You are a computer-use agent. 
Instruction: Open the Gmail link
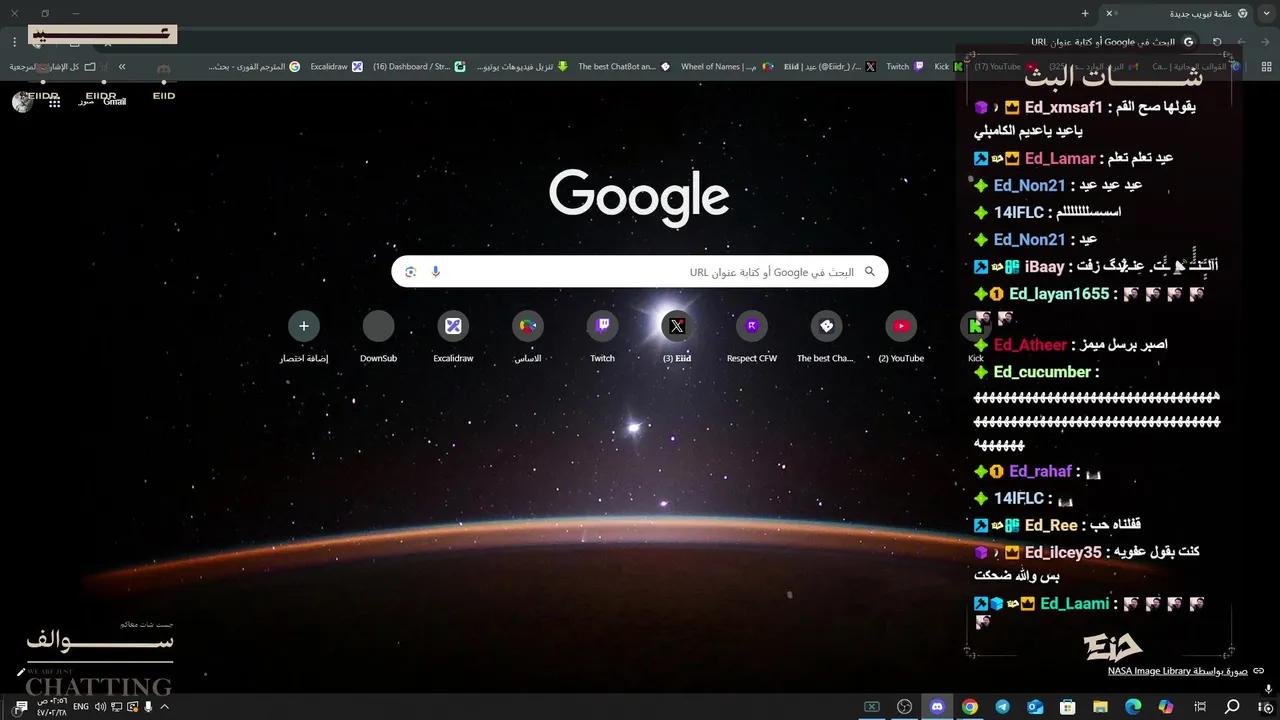[114, 101]
